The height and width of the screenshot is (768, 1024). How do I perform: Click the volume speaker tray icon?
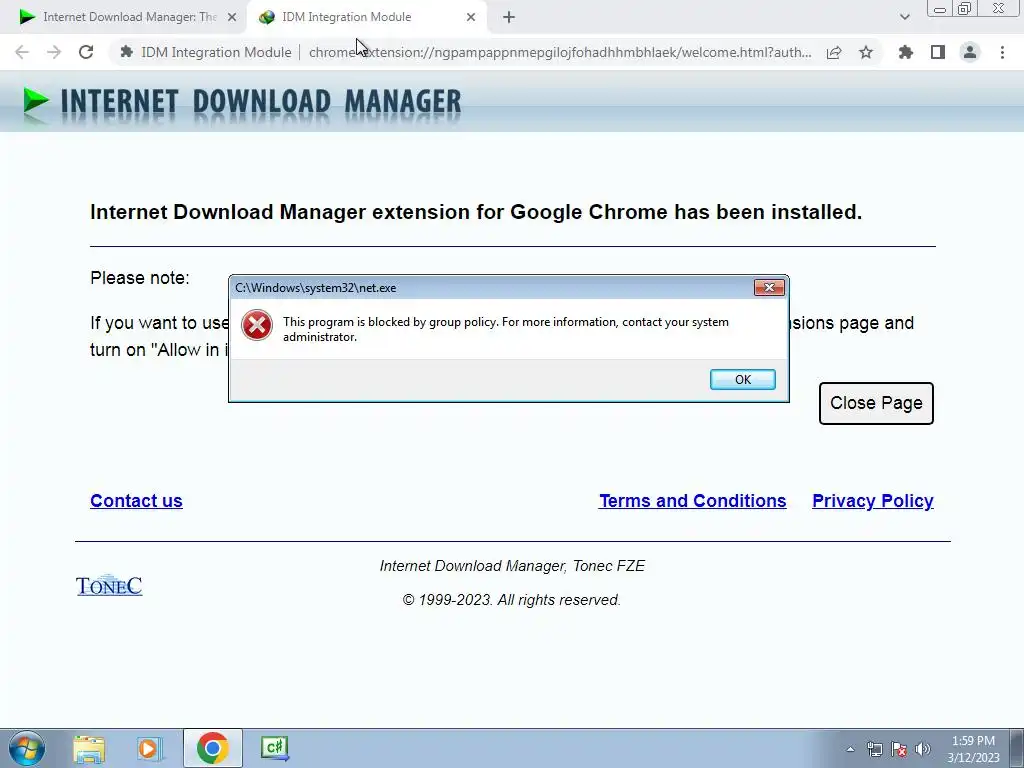923,749
